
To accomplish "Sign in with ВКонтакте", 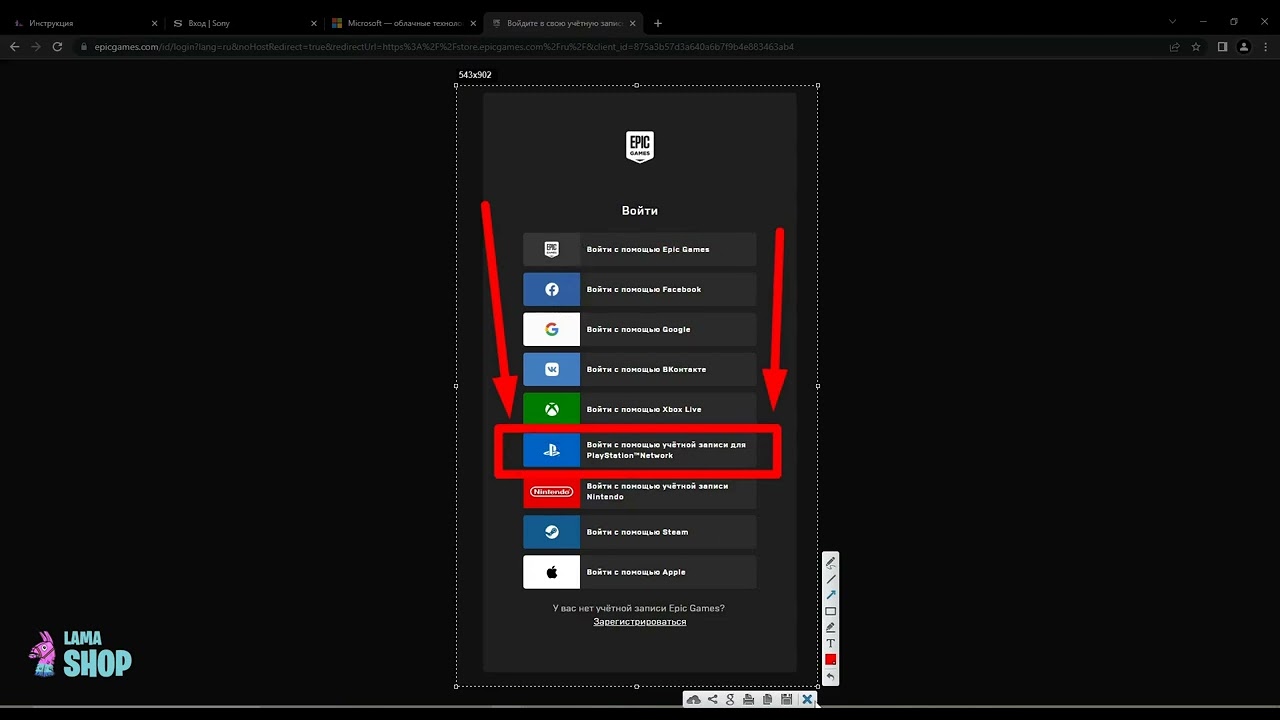I will click(639, 369).
